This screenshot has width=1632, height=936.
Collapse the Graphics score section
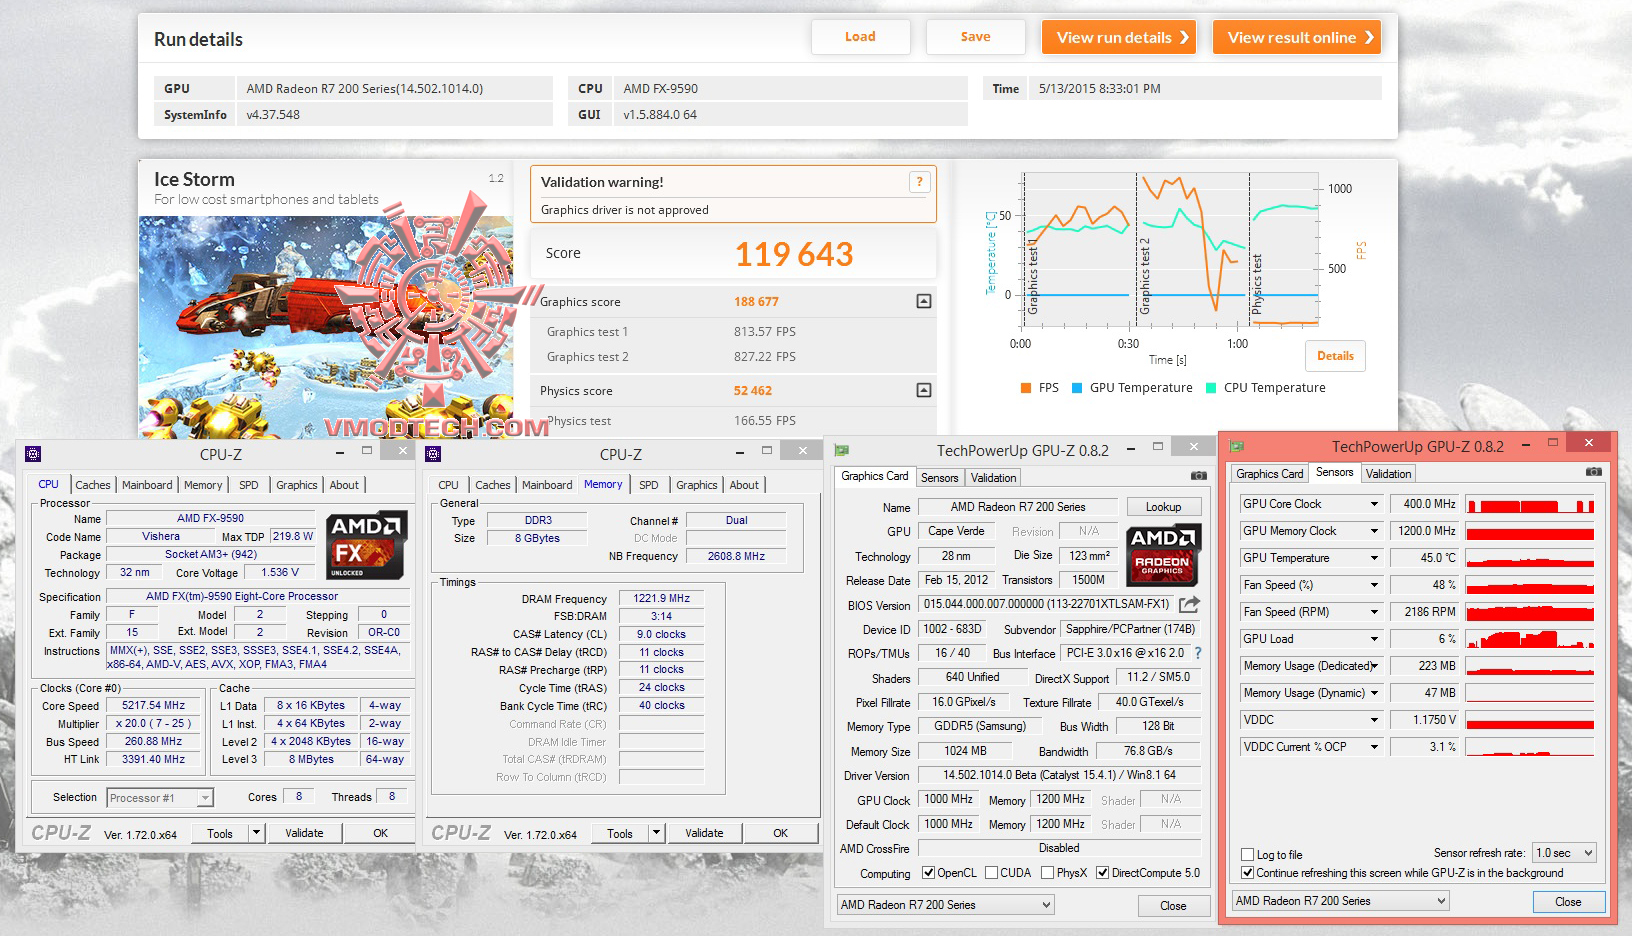coord(924,301)
